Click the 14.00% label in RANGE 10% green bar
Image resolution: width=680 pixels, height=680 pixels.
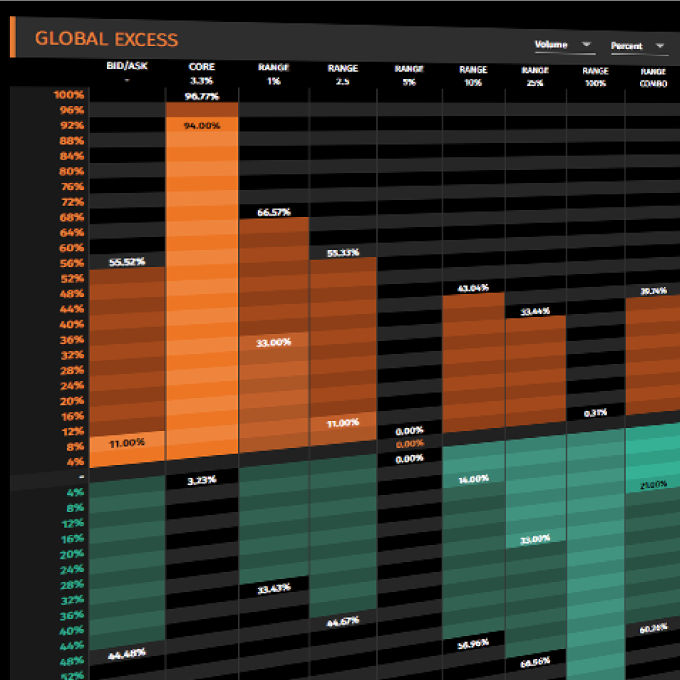pos(474,479)
